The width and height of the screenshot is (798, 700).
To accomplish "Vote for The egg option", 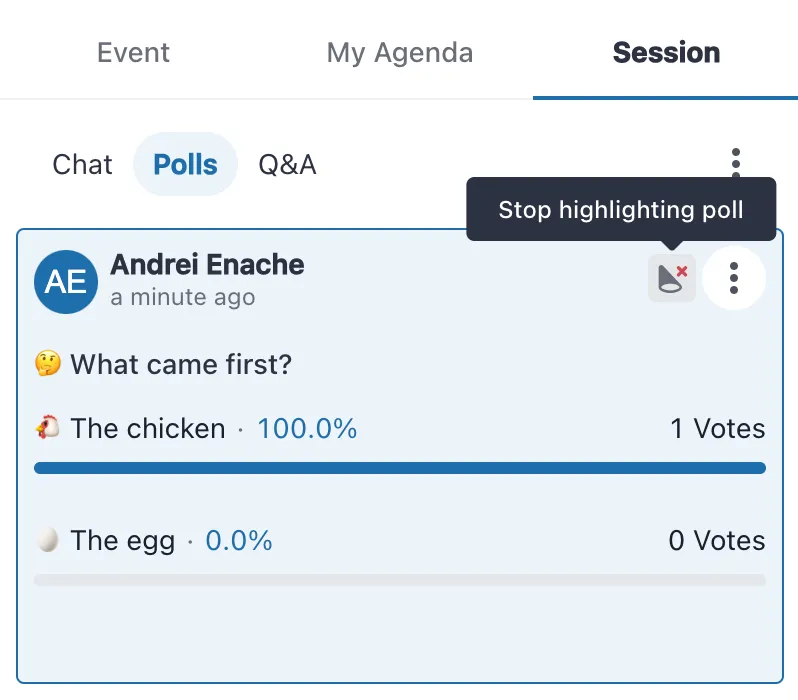I will click(x=122, y=541).
